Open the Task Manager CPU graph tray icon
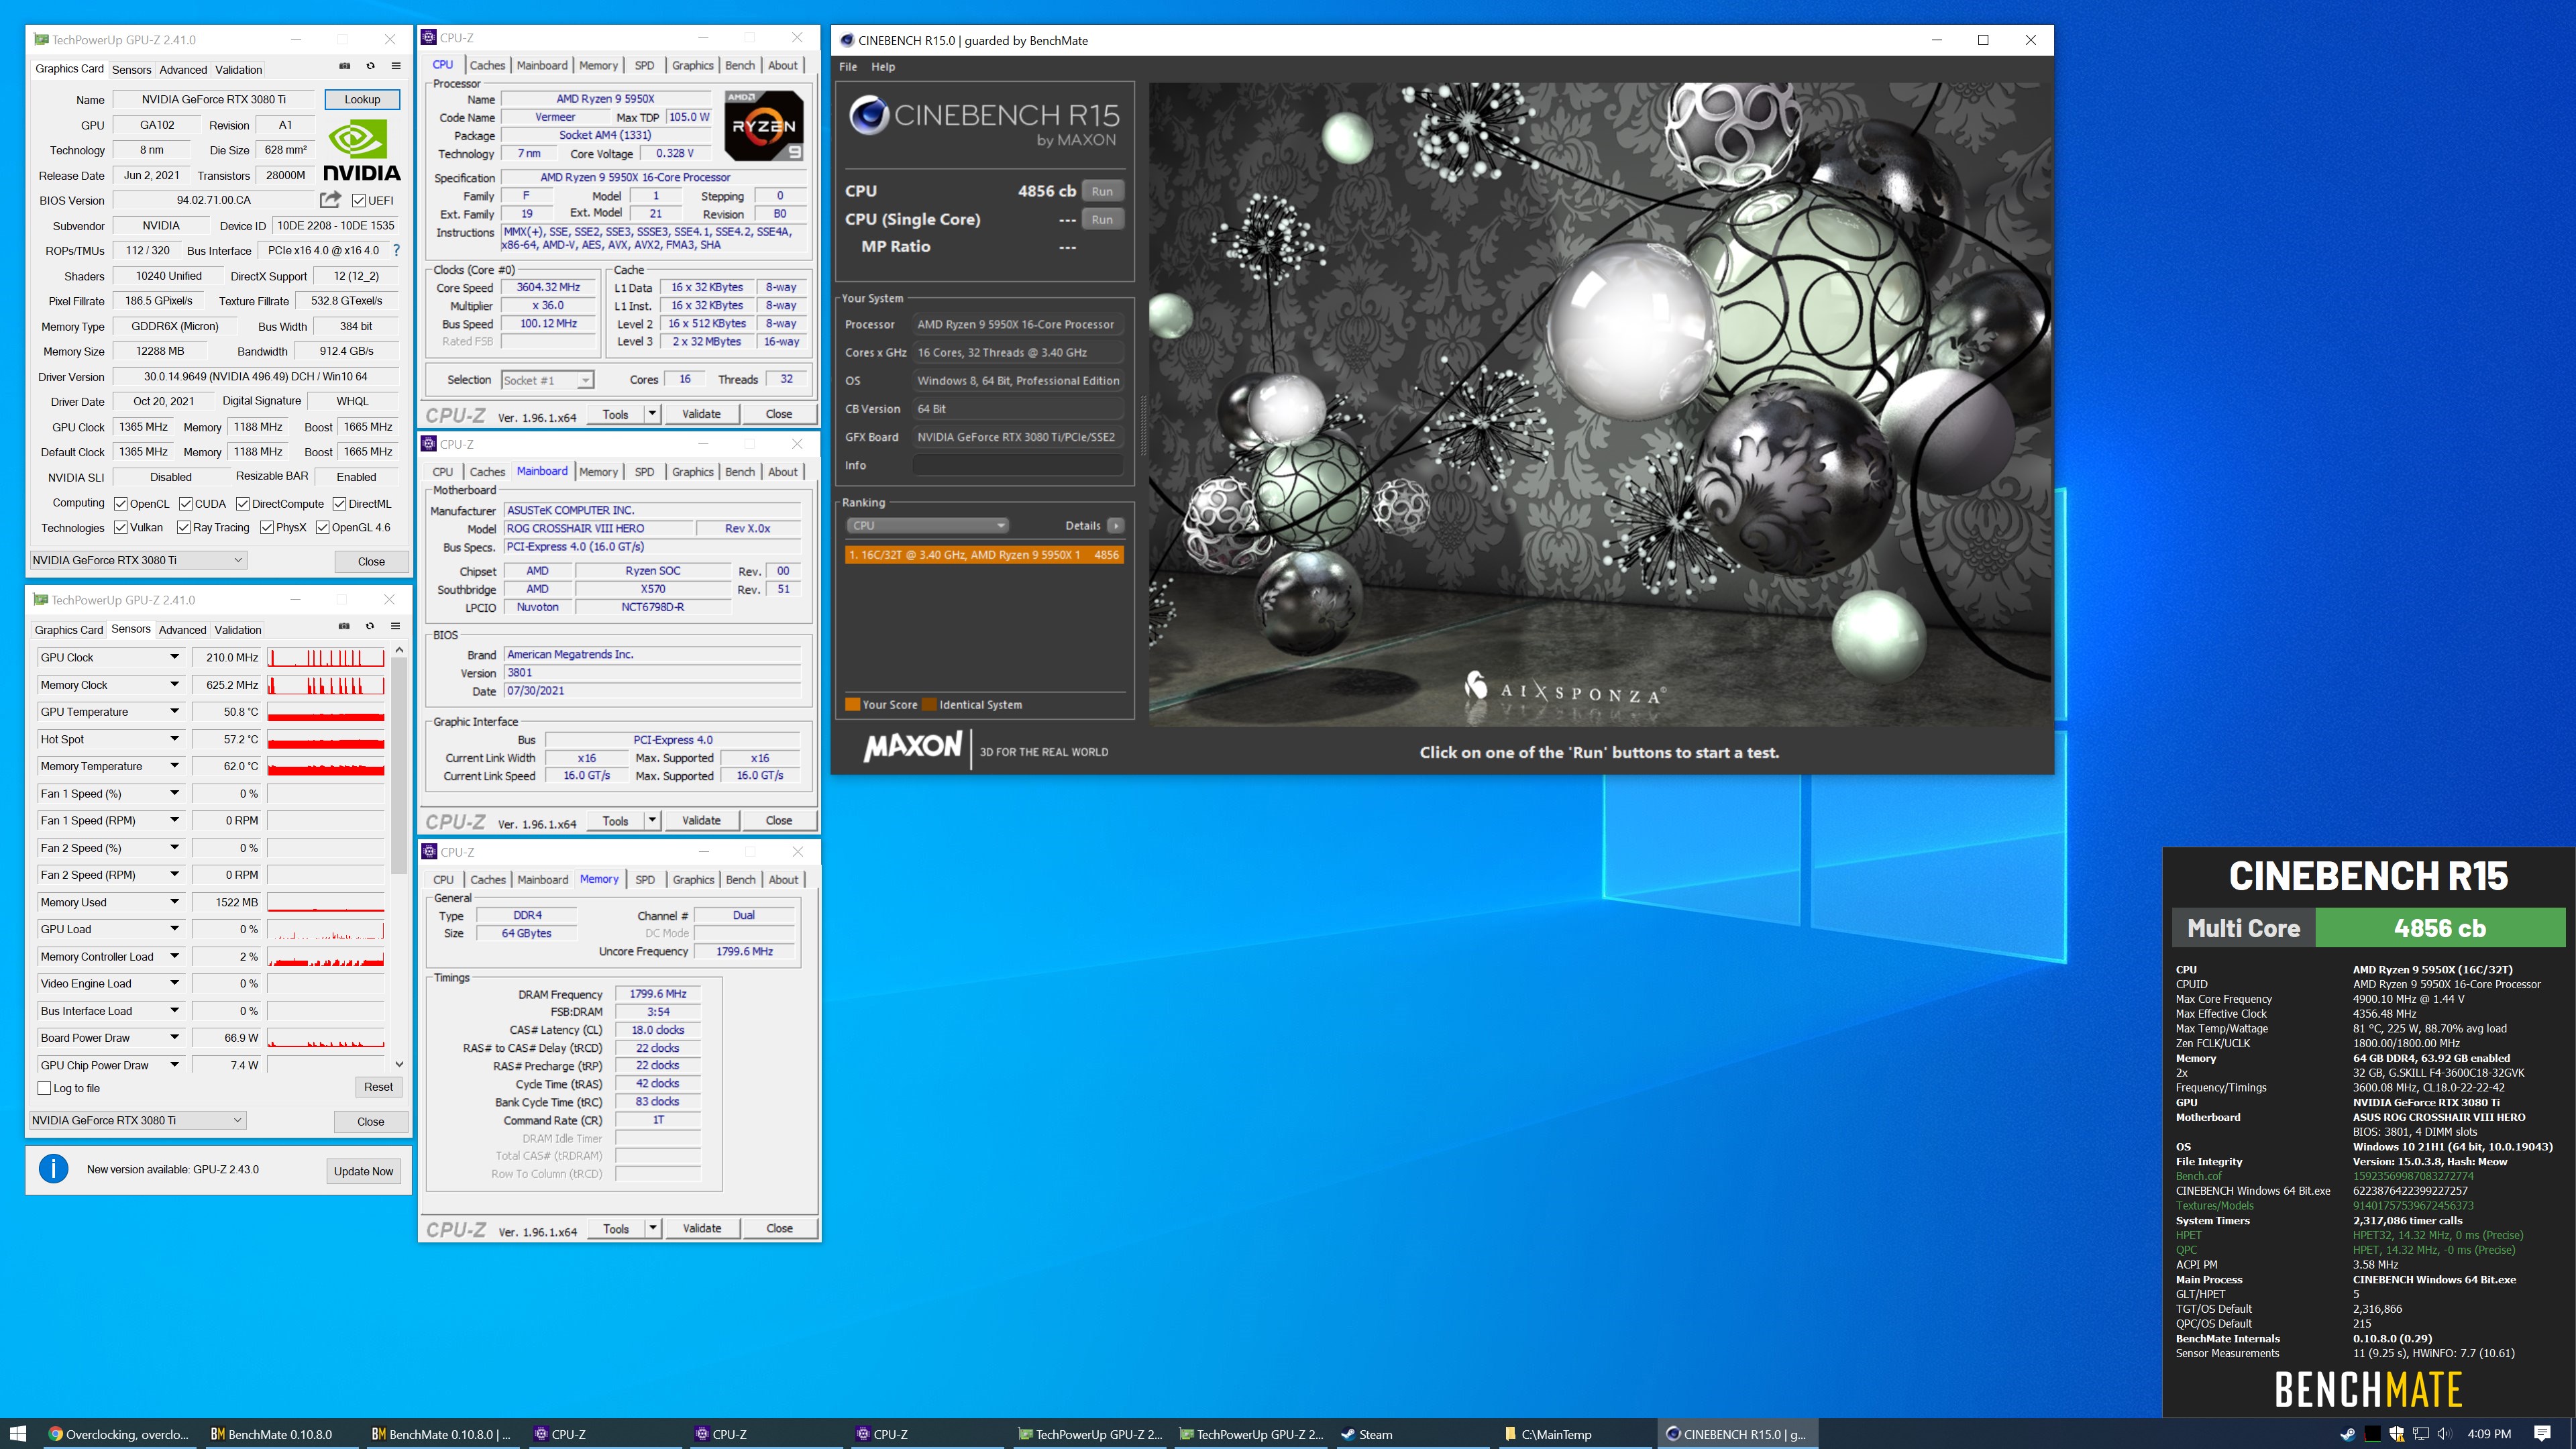The width and height of the screenshot is (2576, 1449). pos(2372,1434)
